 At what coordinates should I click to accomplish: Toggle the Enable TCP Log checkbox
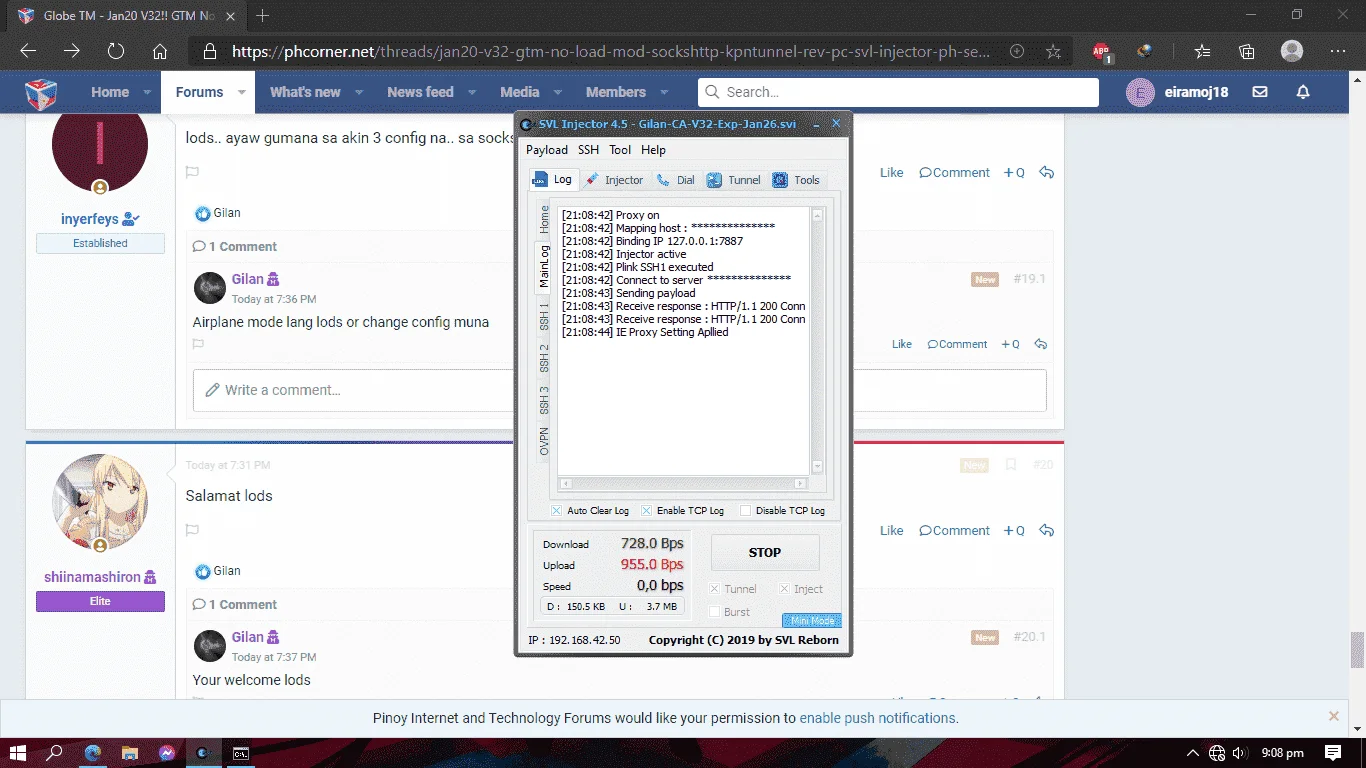tap(646, 510)
